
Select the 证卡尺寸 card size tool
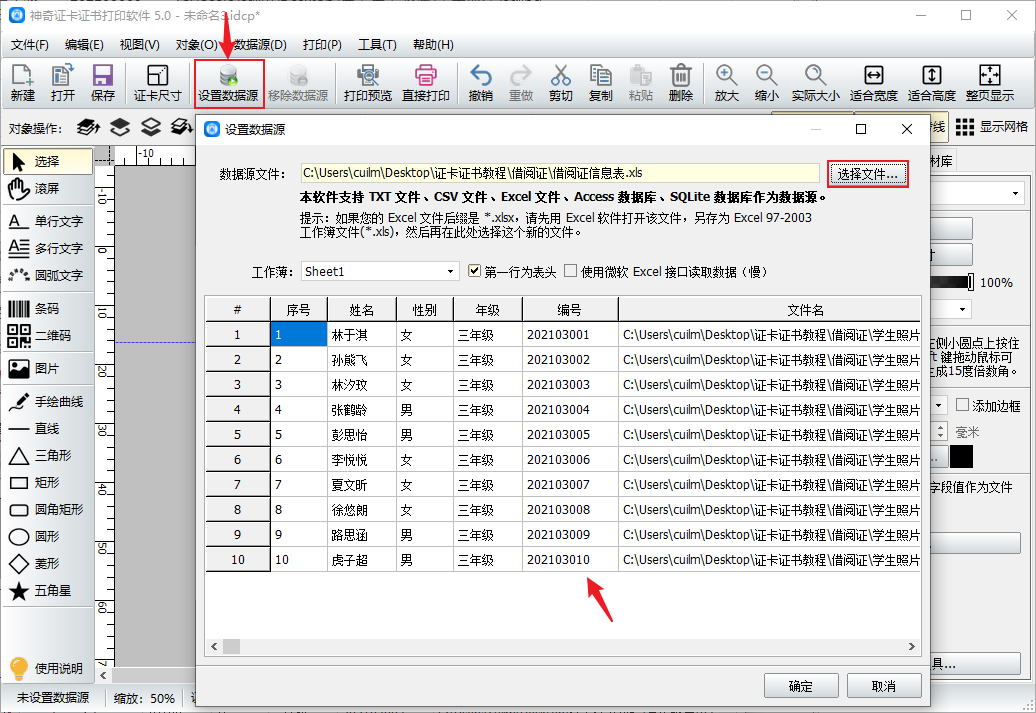[157, 76]
